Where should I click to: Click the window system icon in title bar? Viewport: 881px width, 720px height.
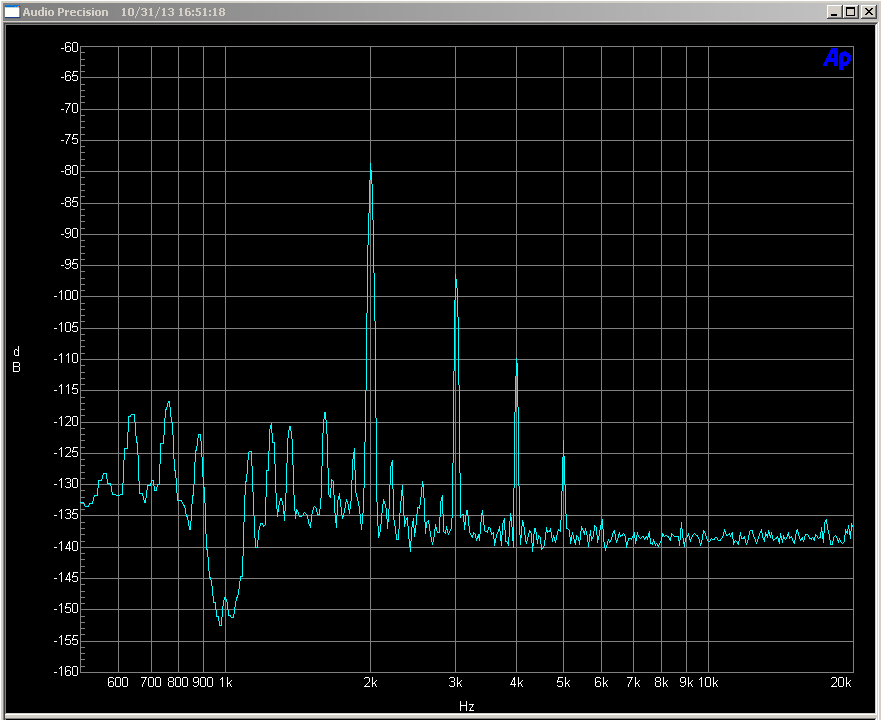12,11
